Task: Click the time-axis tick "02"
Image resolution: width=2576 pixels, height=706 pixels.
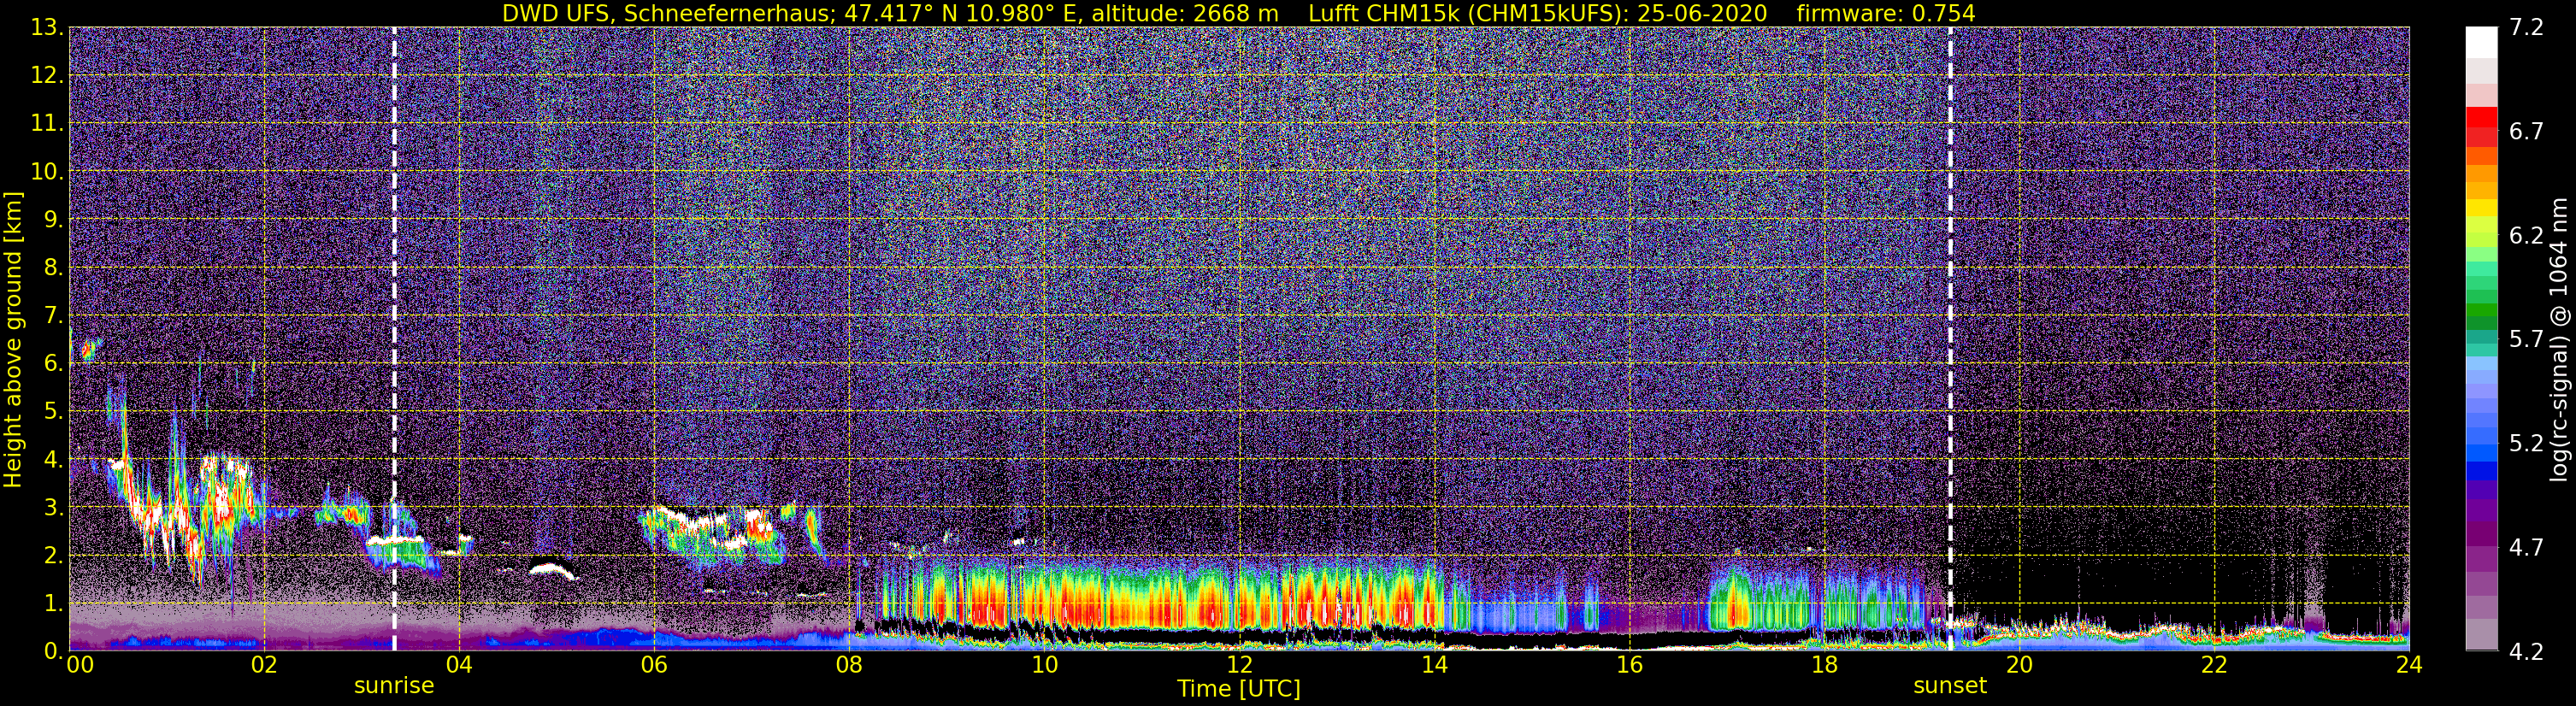Action: coord(264,666)
